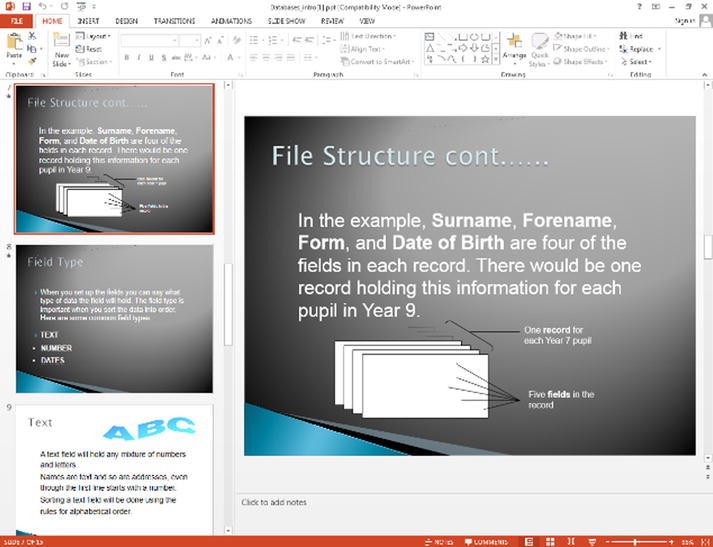Screen dimensions: 713x547
Task: Open the Select dropdown in Editing group
Action: point(636,61)
